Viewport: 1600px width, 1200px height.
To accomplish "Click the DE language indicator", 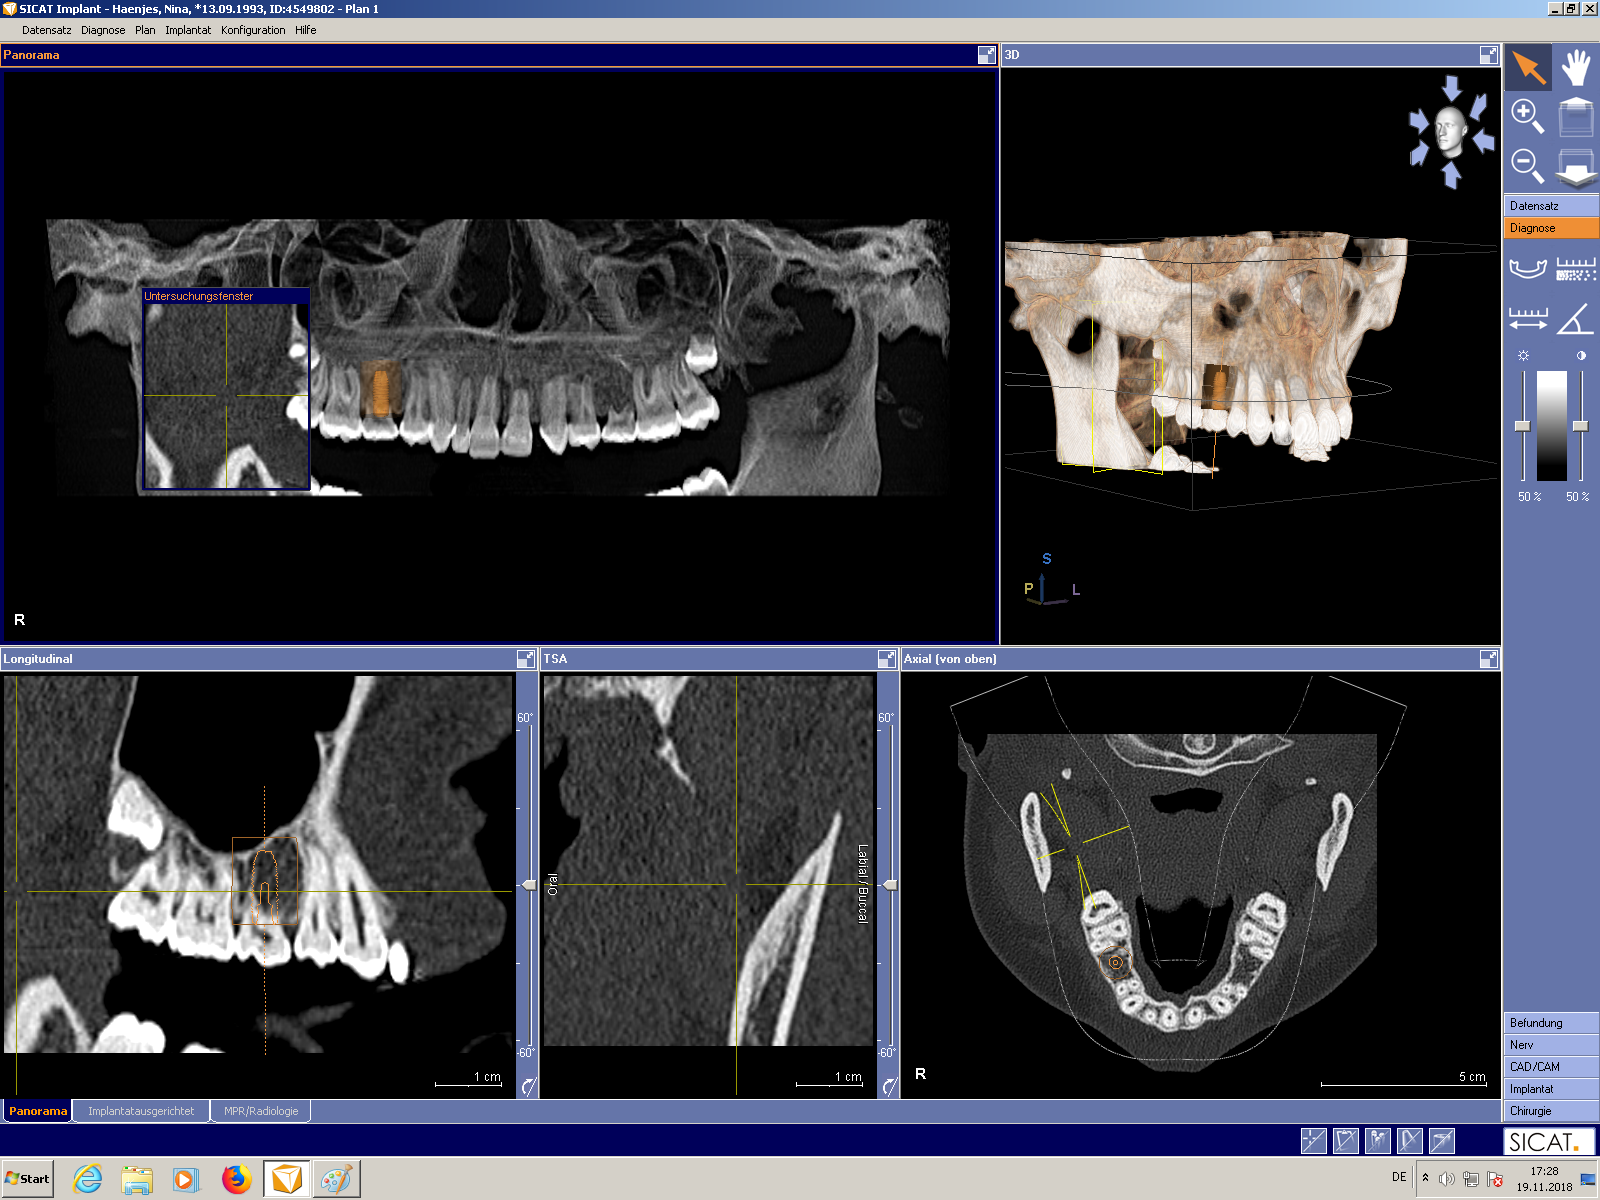I will (1399, 1177).
